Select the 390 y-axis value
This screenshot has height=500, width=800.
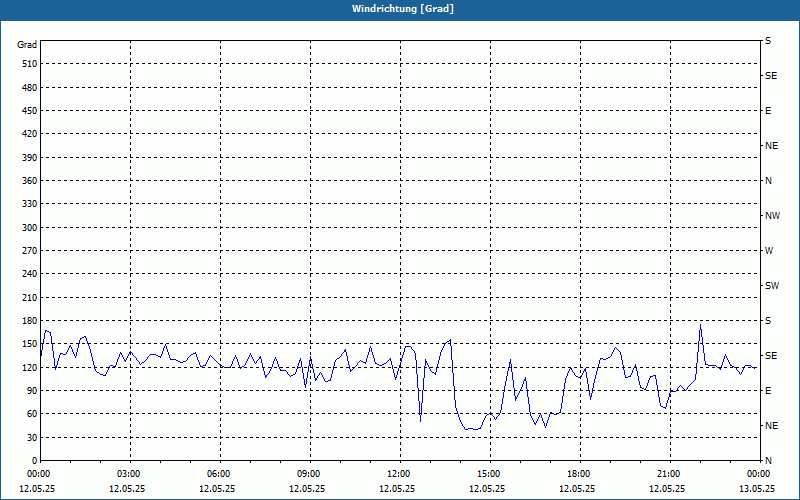point(30,158)
